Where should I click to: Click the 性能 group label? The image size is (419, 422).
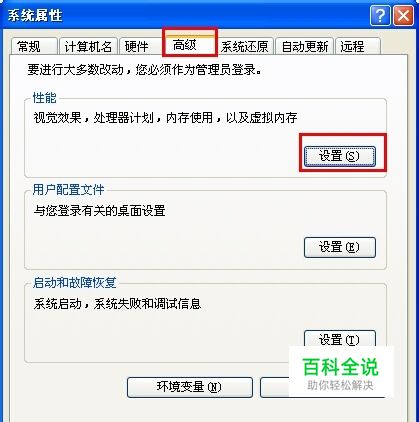coord(44,98)
